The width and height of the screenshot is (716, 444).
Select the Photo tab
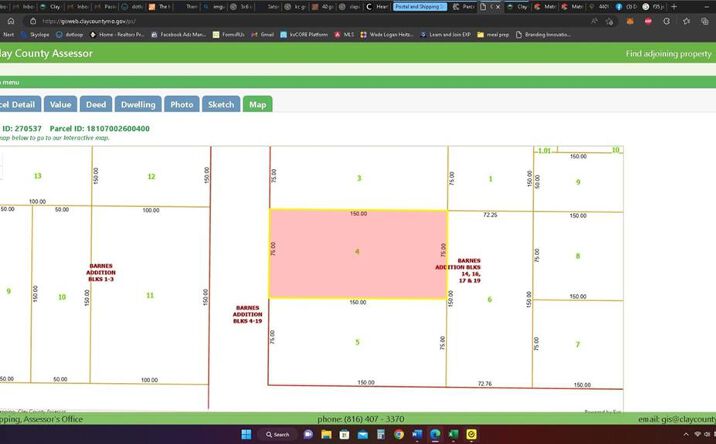[x=182, y=104]
